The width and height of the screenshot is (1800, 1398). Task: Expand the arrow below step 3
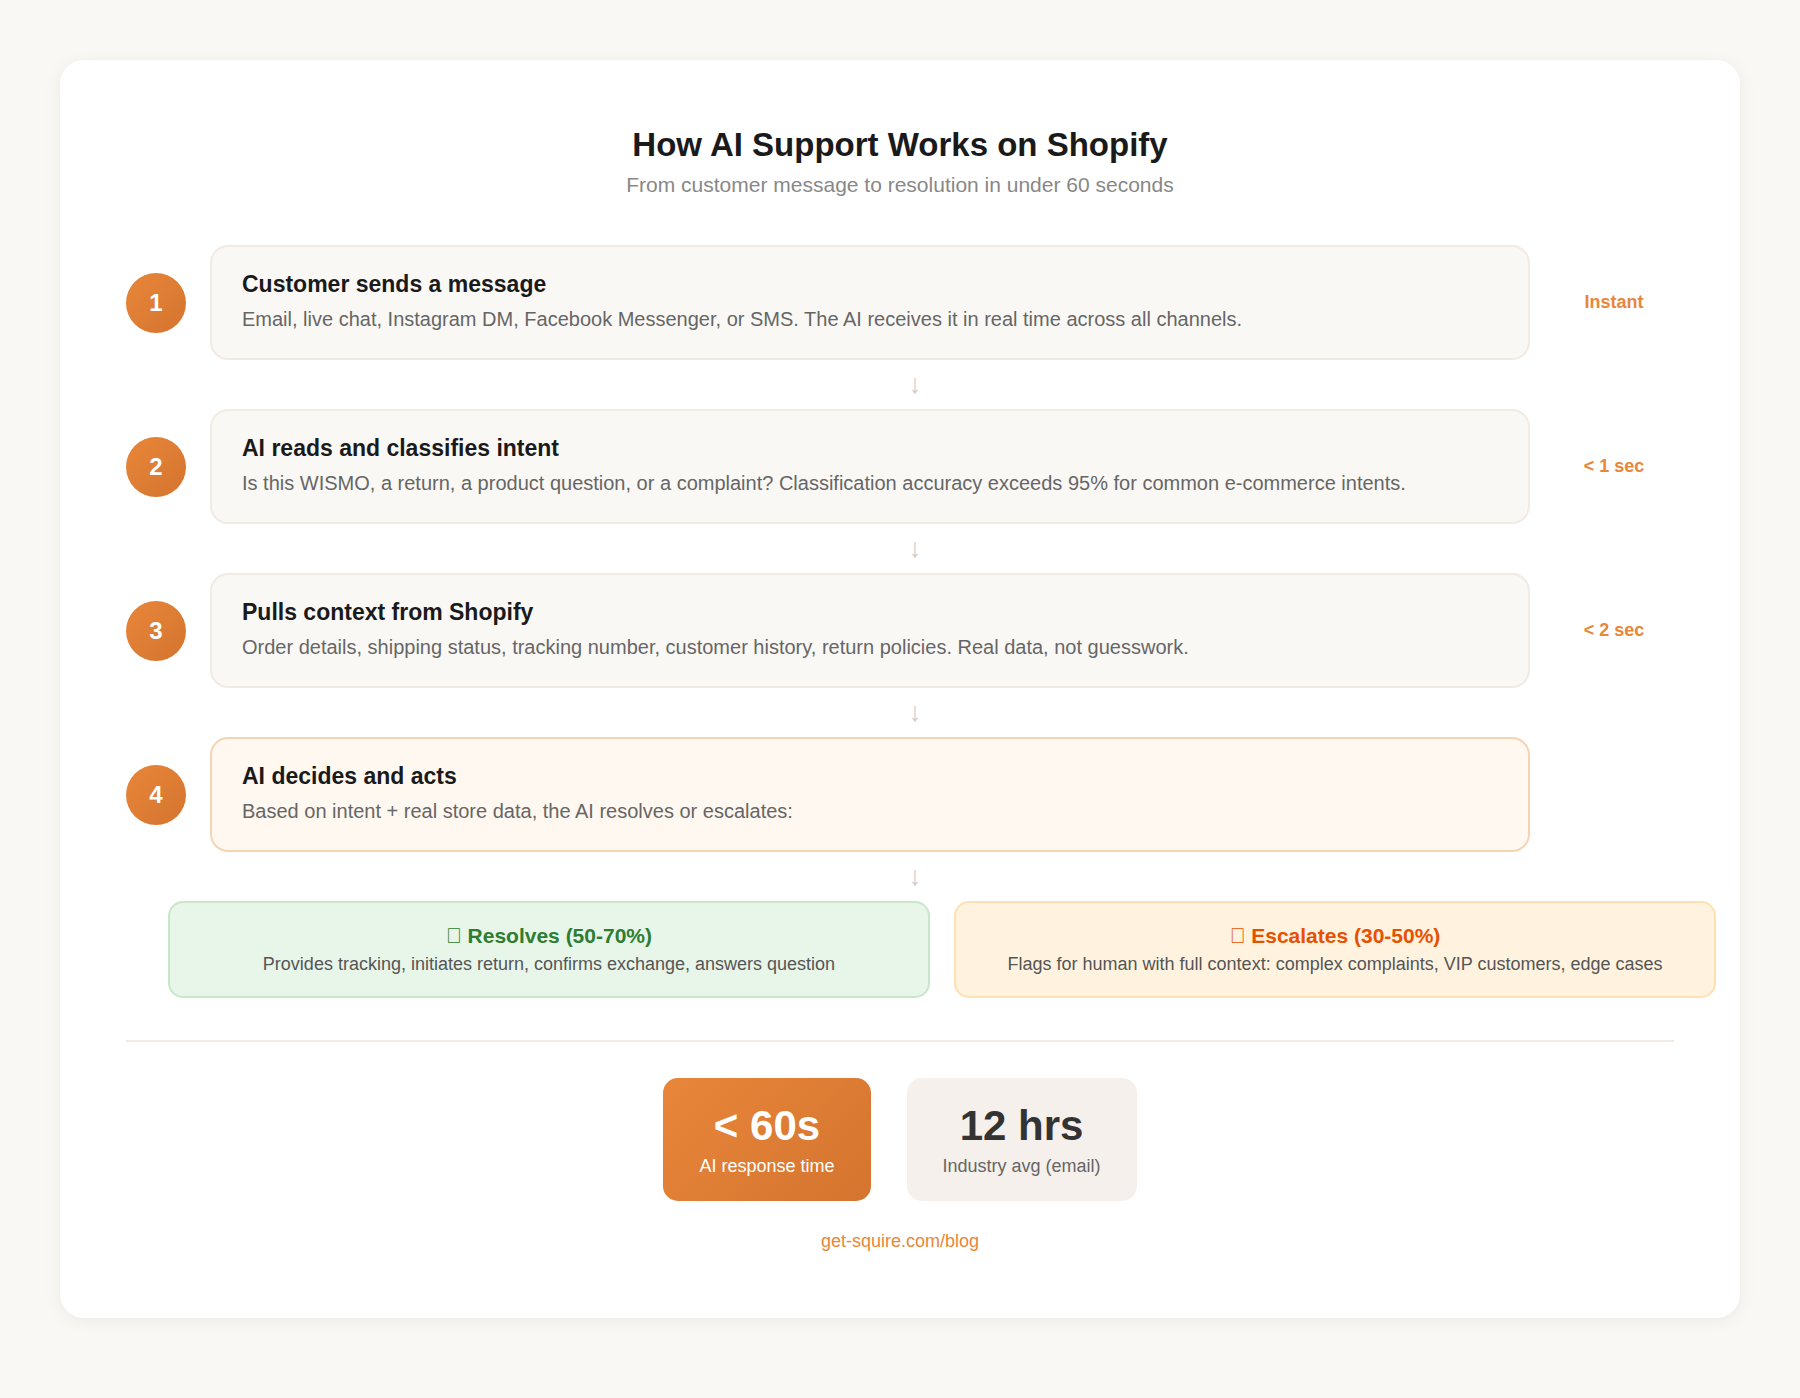pyautogui.click(x=913, y=713)
